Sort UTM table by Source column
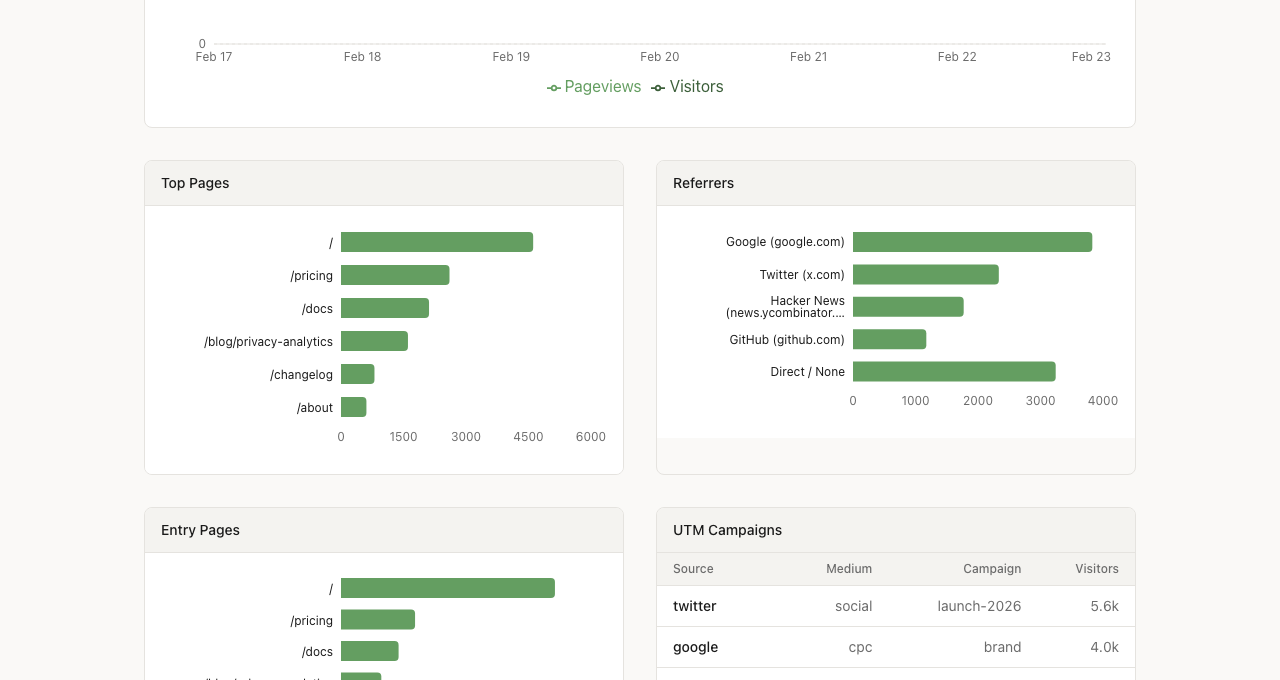This screenshot has width=1280, height=680. [x=693, y=569]
